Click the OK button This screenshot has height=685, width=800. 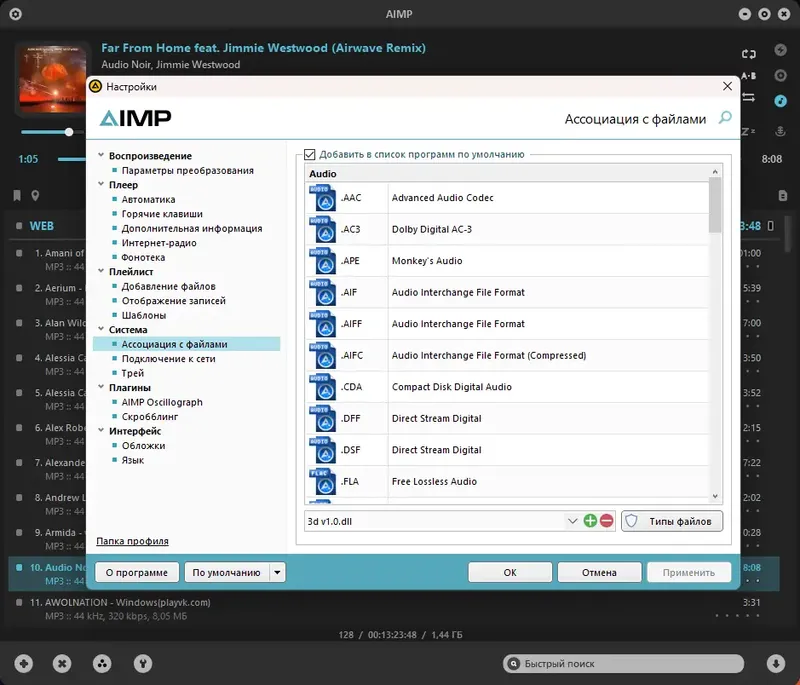(510, 572)
